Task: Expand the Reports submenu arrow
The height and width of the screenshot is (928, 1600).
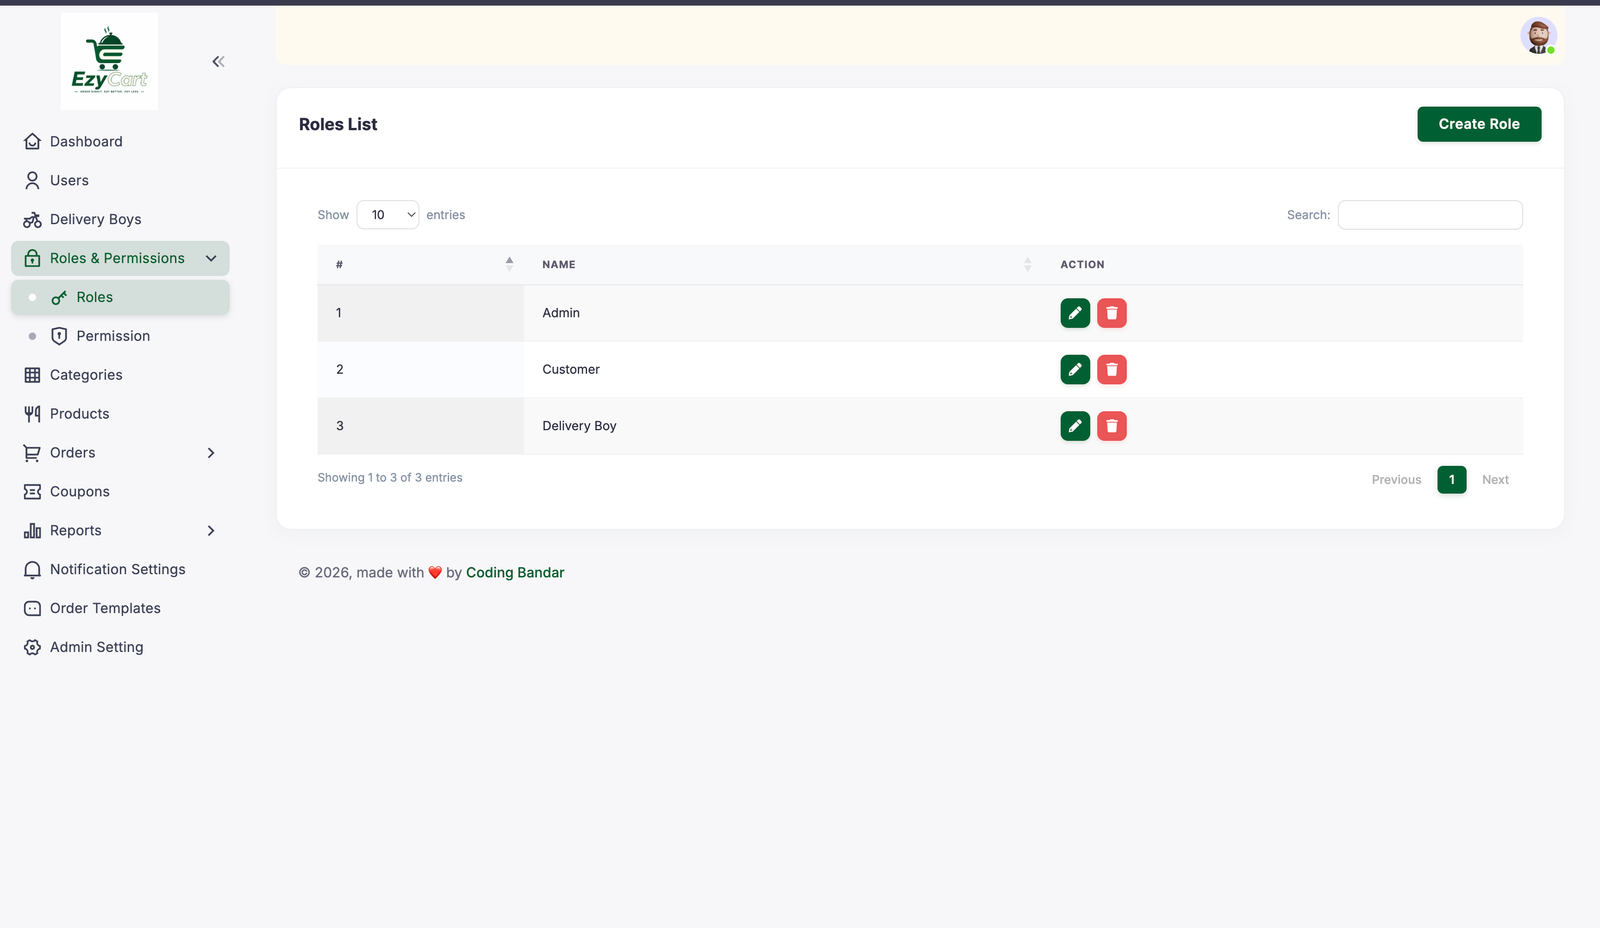Action: [x=211, y=531]
